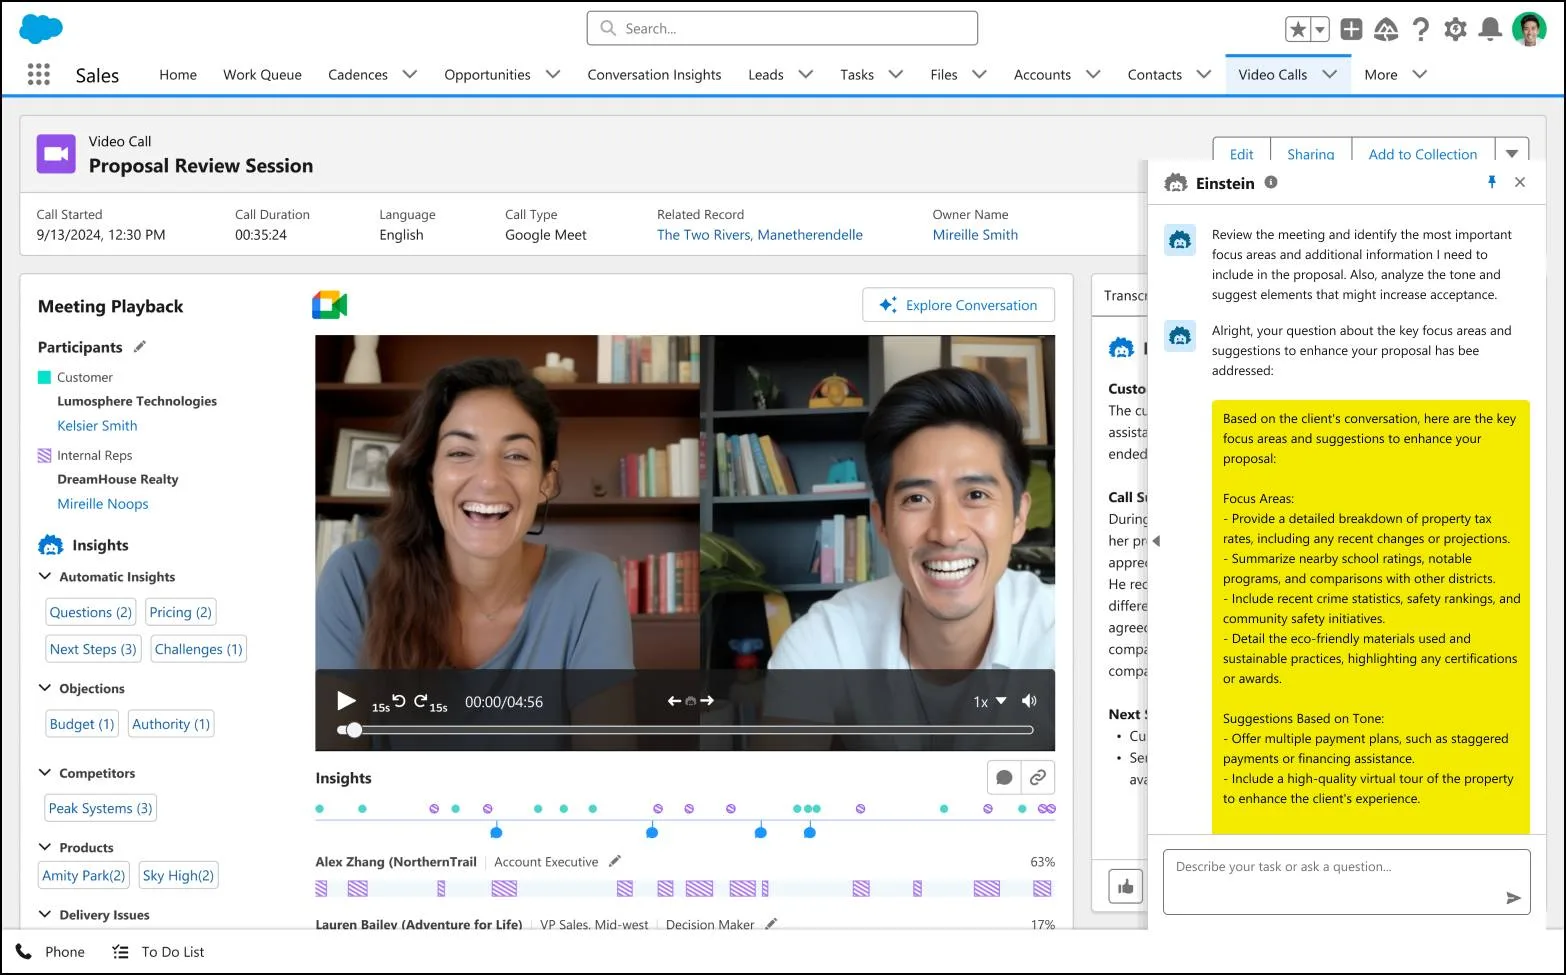Click the Explore Conversation button

[x=958, y=305]
